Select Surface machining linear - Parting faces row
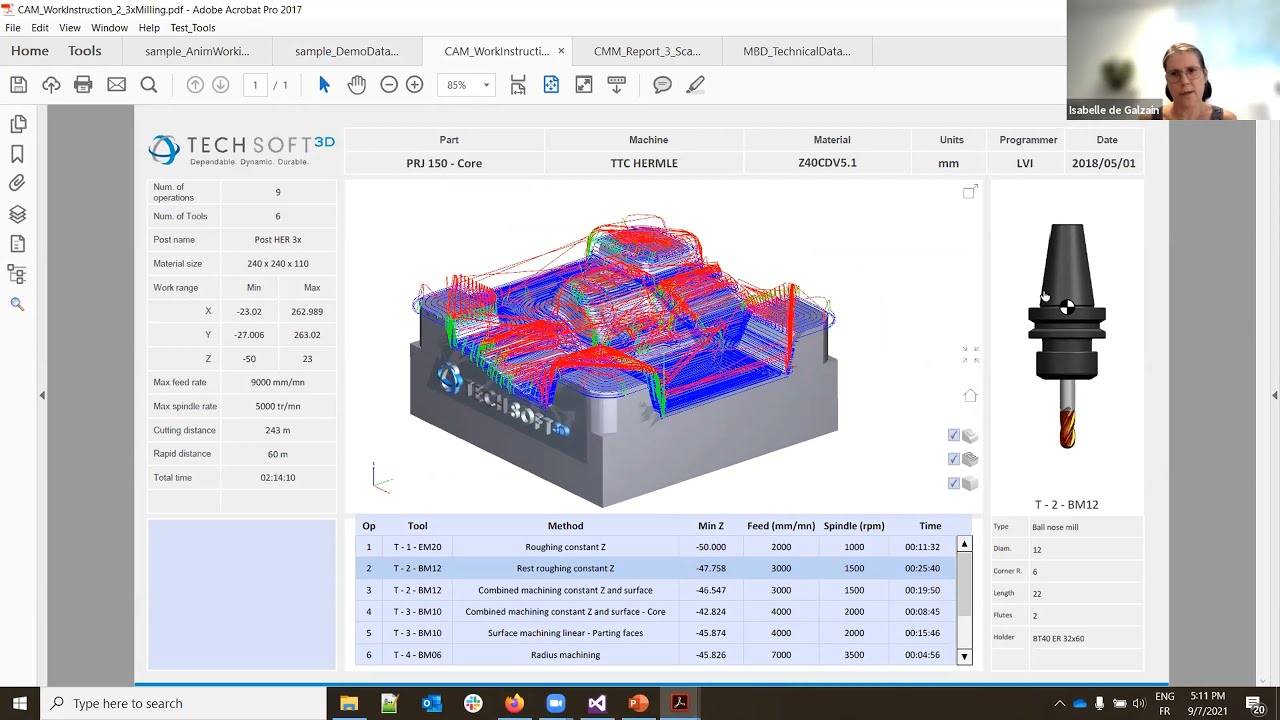 coord(655,633)
